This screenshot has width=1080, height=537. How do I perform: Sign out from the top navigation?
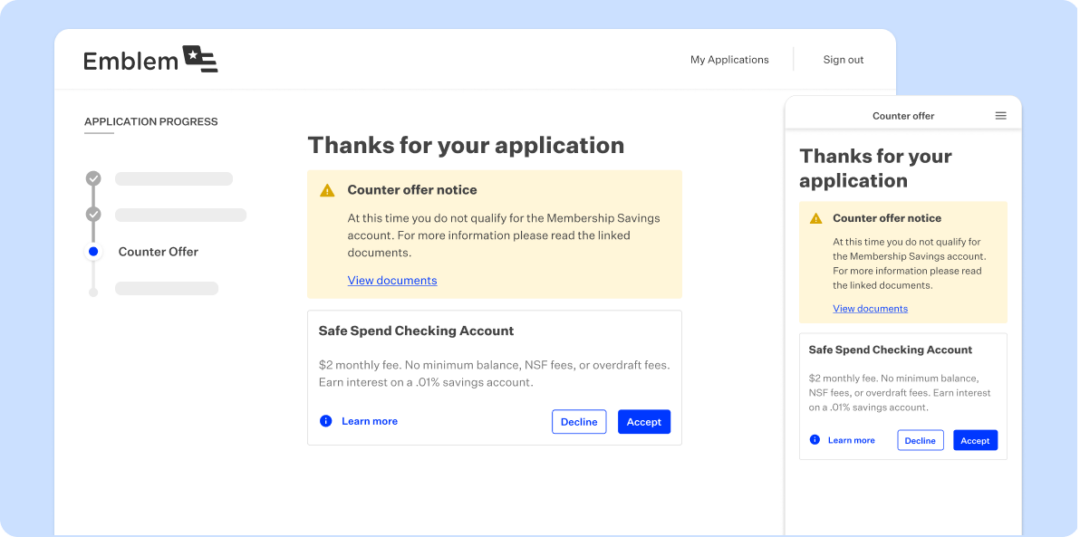843,60
